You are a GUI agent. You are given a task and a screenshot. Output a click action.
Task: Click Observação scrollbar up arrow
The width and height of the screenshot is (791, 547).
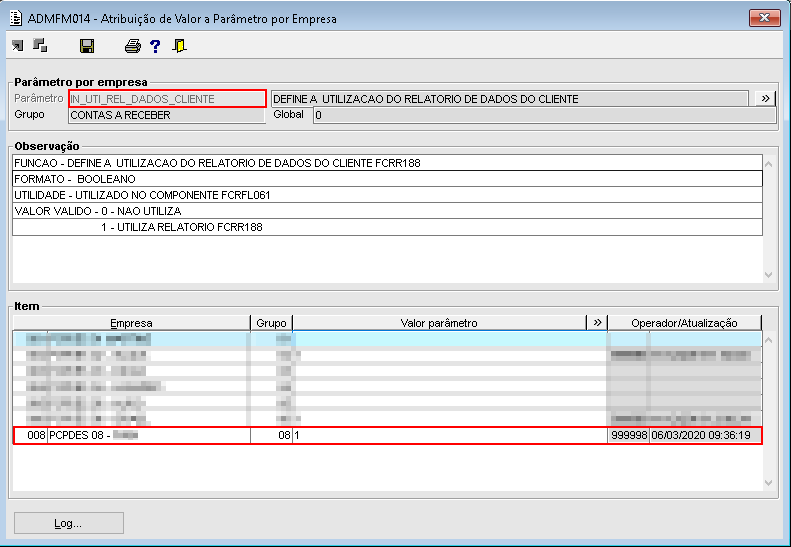(x=769, y=164)
